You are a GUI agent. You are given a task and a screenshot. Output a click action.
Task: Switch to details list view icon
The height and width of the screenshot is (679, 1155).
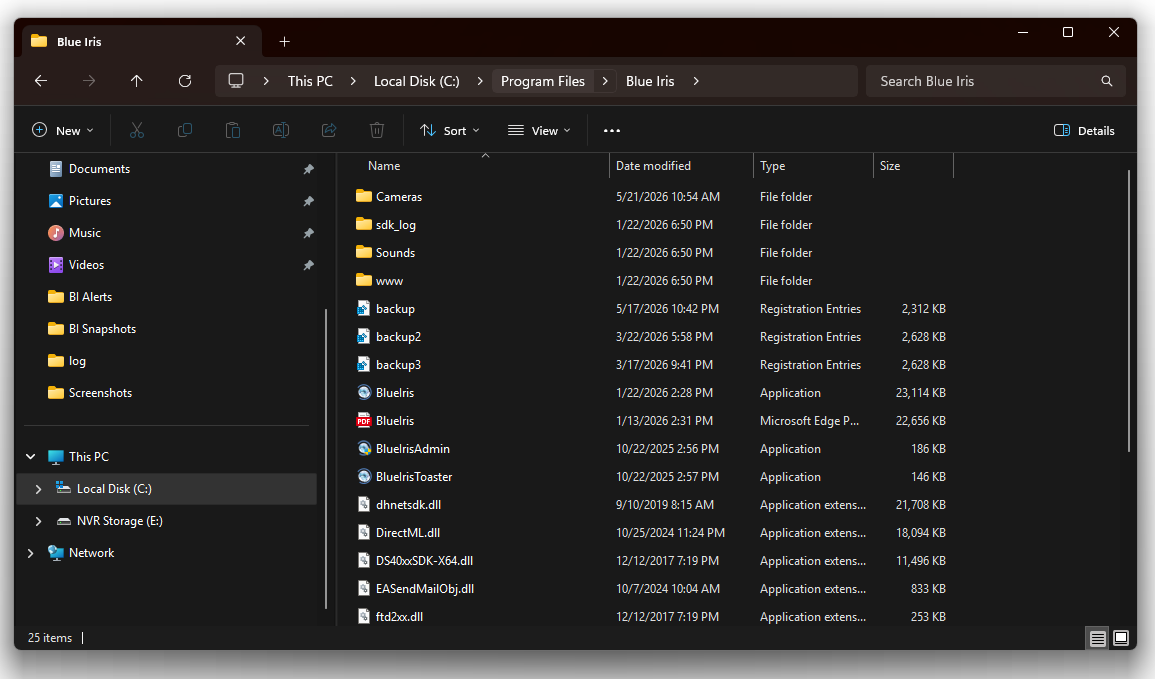(1098, 638)
